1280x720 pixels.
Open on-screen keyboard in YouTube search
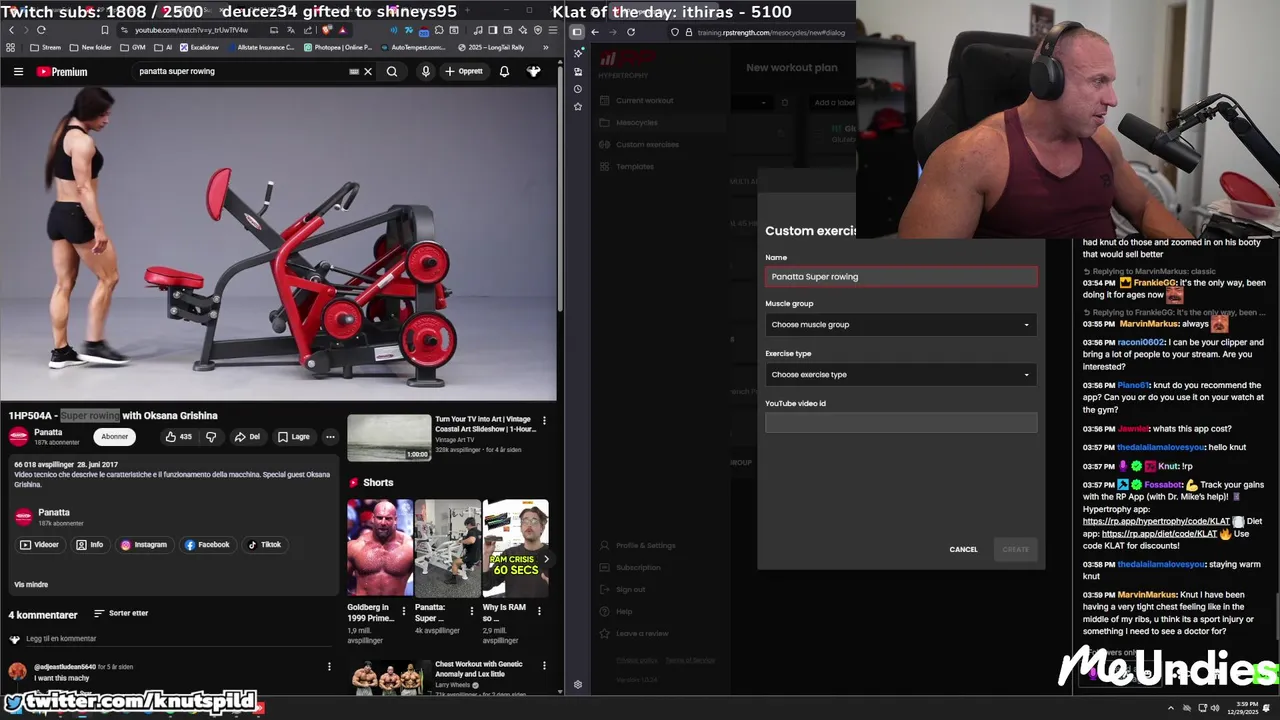354,71
